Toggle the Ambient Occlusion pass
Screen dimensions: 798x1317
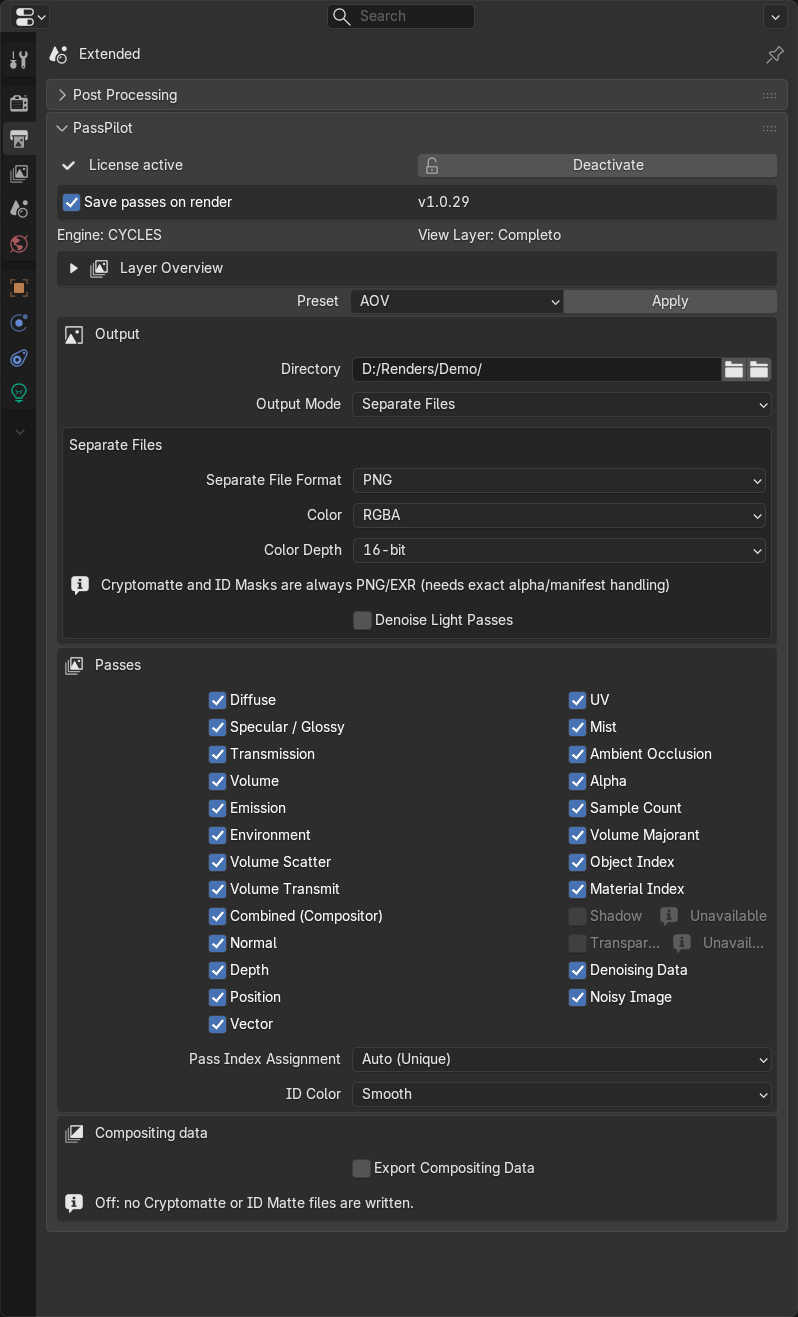(577, 754)
